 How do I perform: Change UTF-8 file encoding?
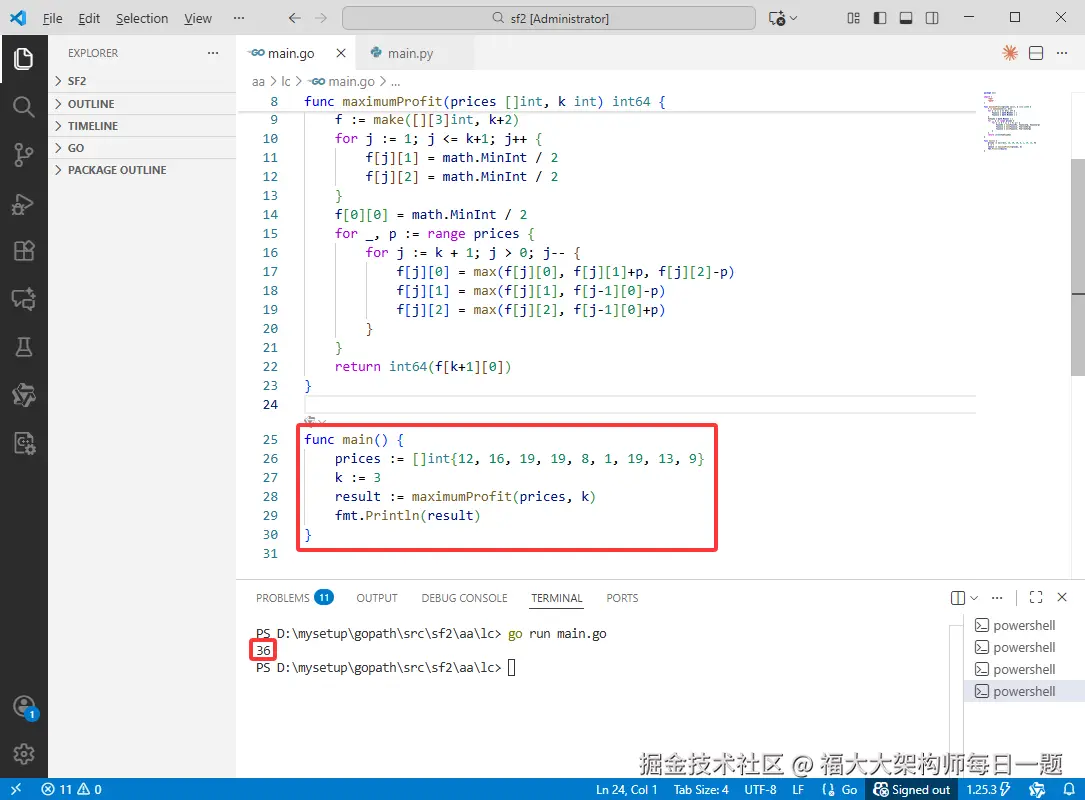tap(760, 790)
